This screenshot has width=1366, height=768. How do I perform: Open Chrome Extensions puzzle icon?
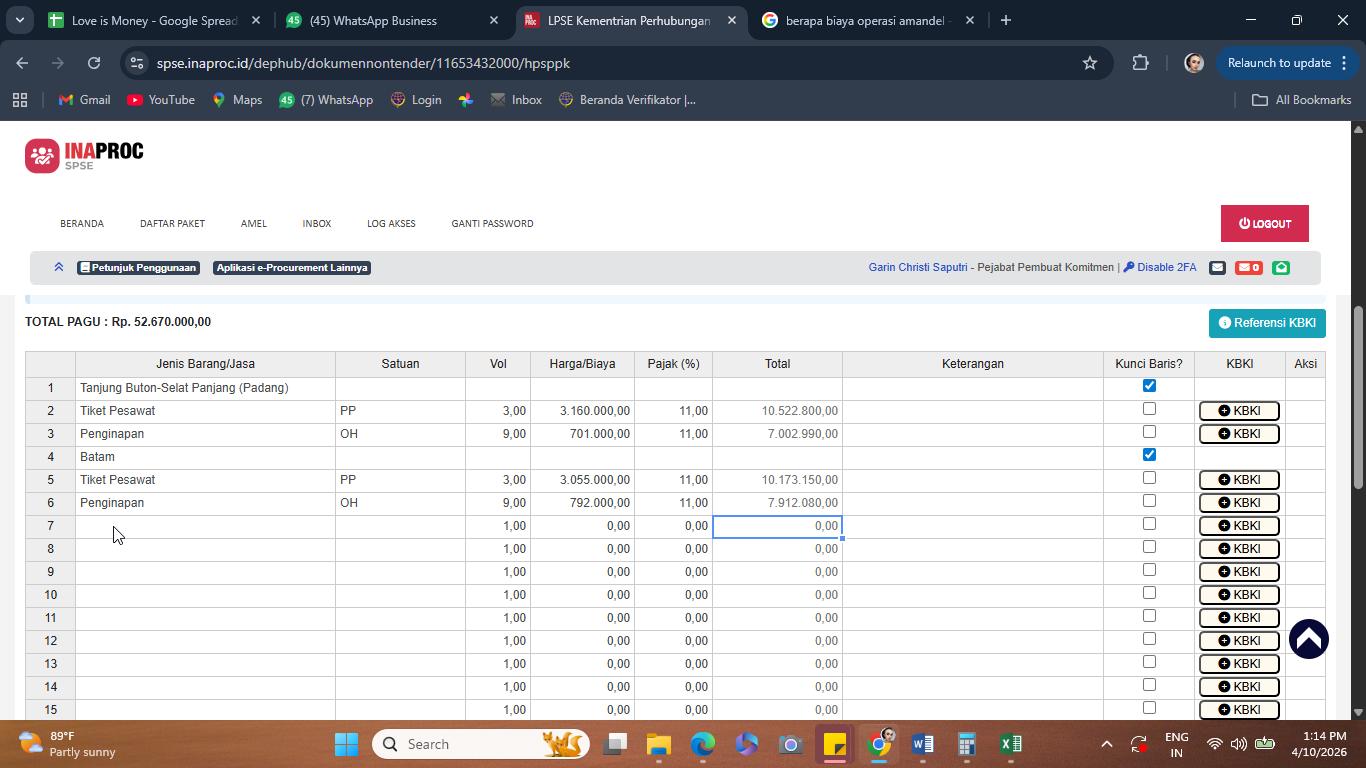[1141, 63]
